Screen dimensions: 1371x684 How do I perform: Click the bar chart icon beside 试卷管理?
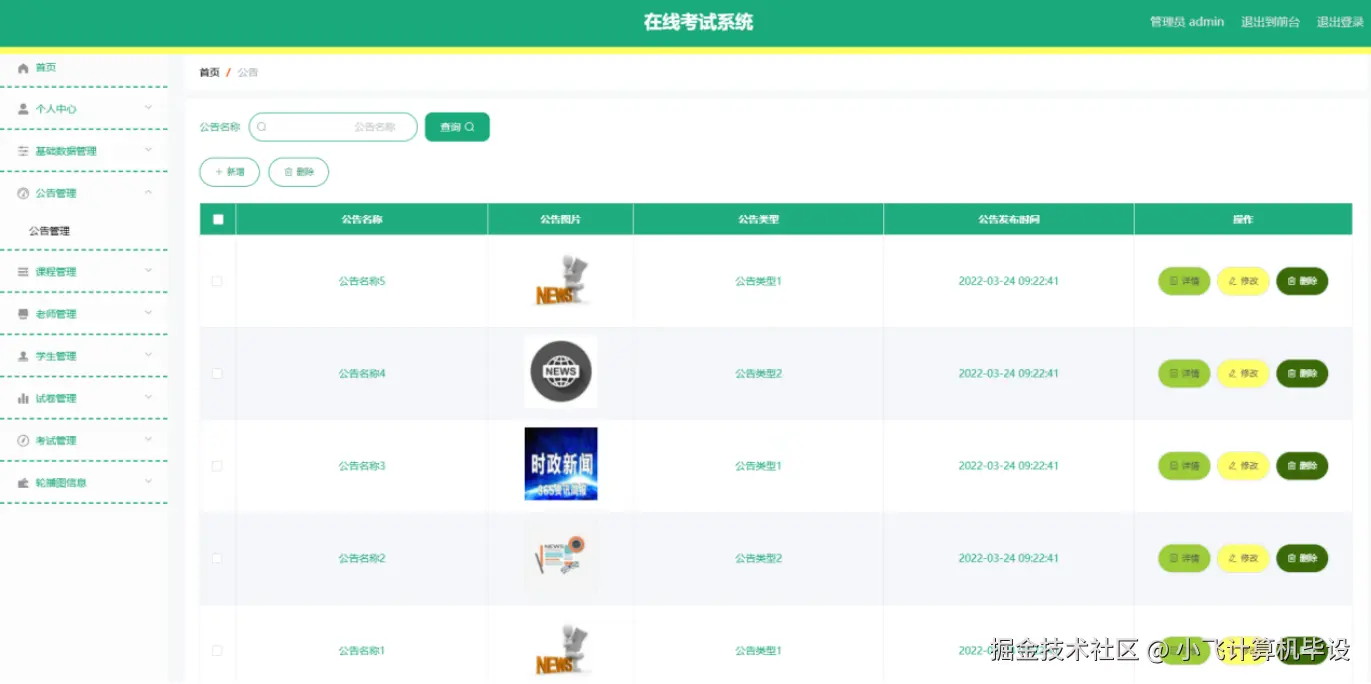(23, 398)
